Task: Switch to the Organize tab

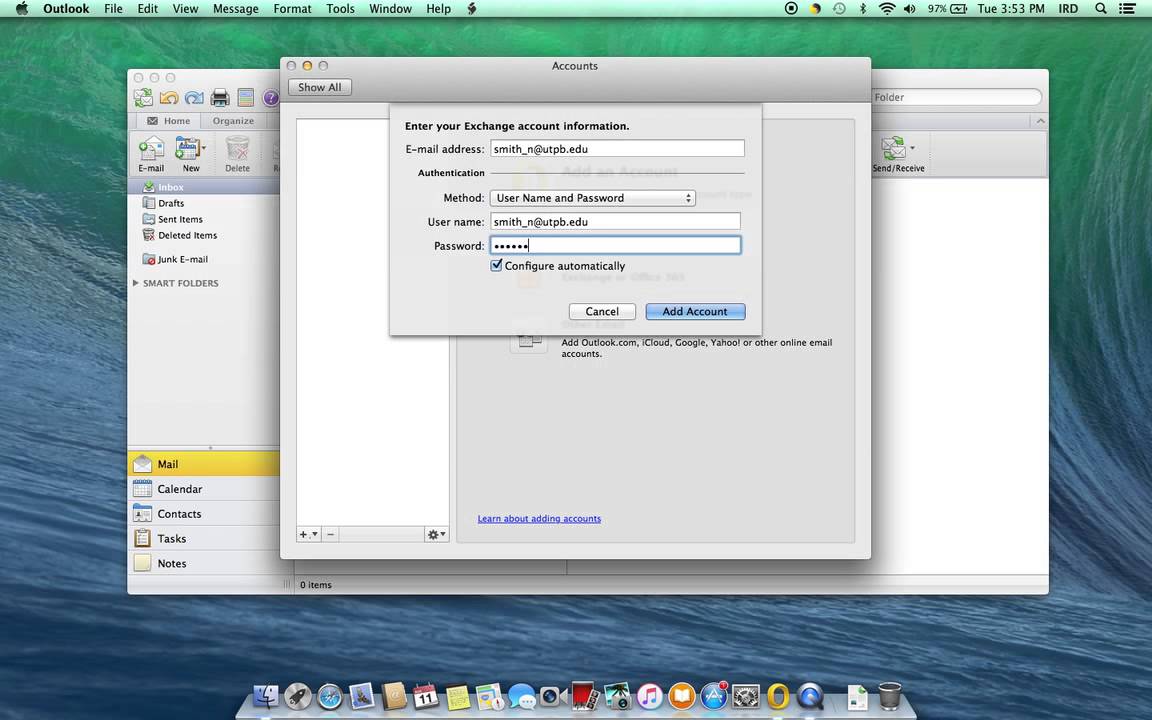Action: point(233,120)
